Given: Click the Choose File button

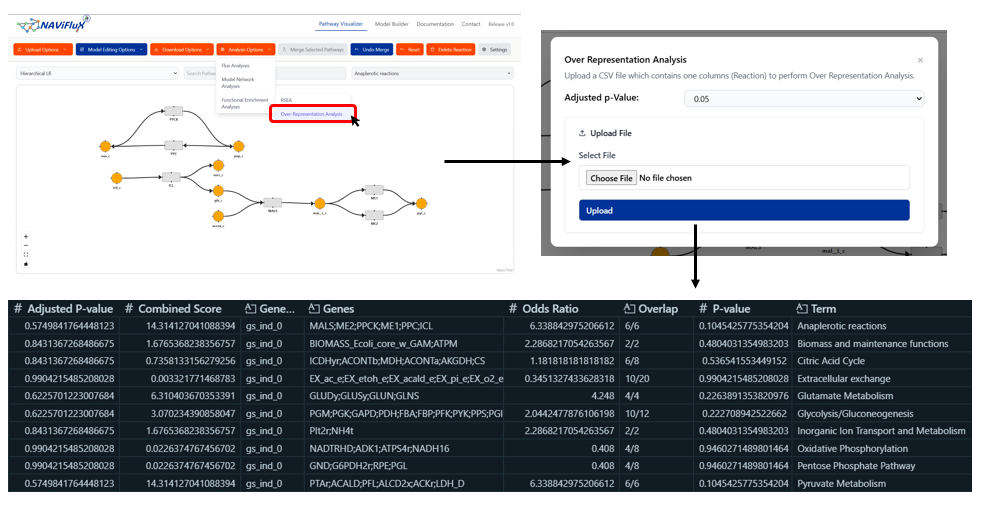Looking at the screenshot, I should (x=610, y=178).
